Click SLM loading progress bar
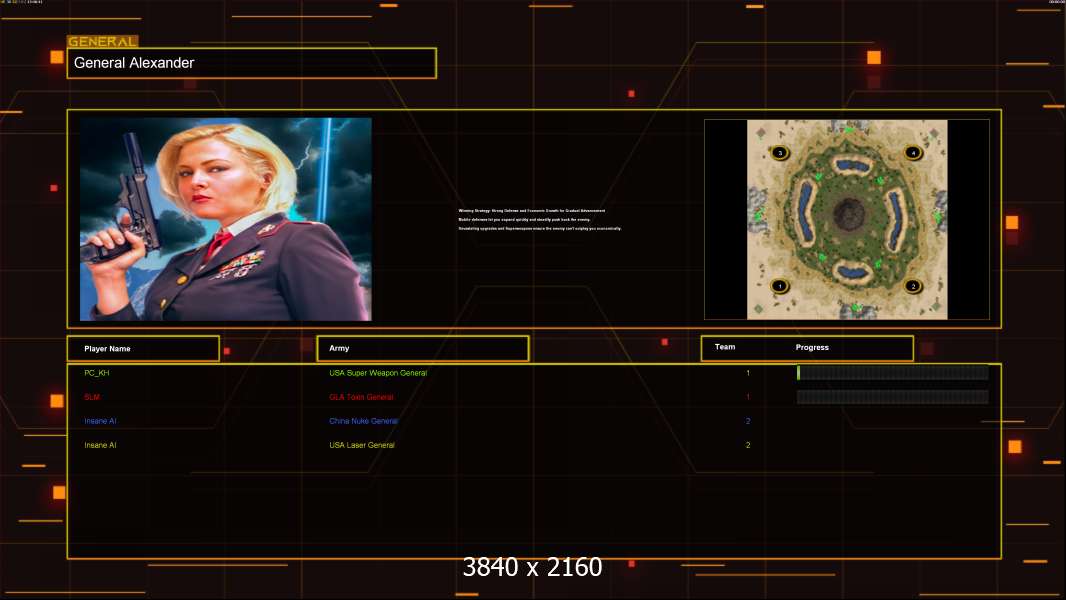1066x600 pixels. coord(893,397)
